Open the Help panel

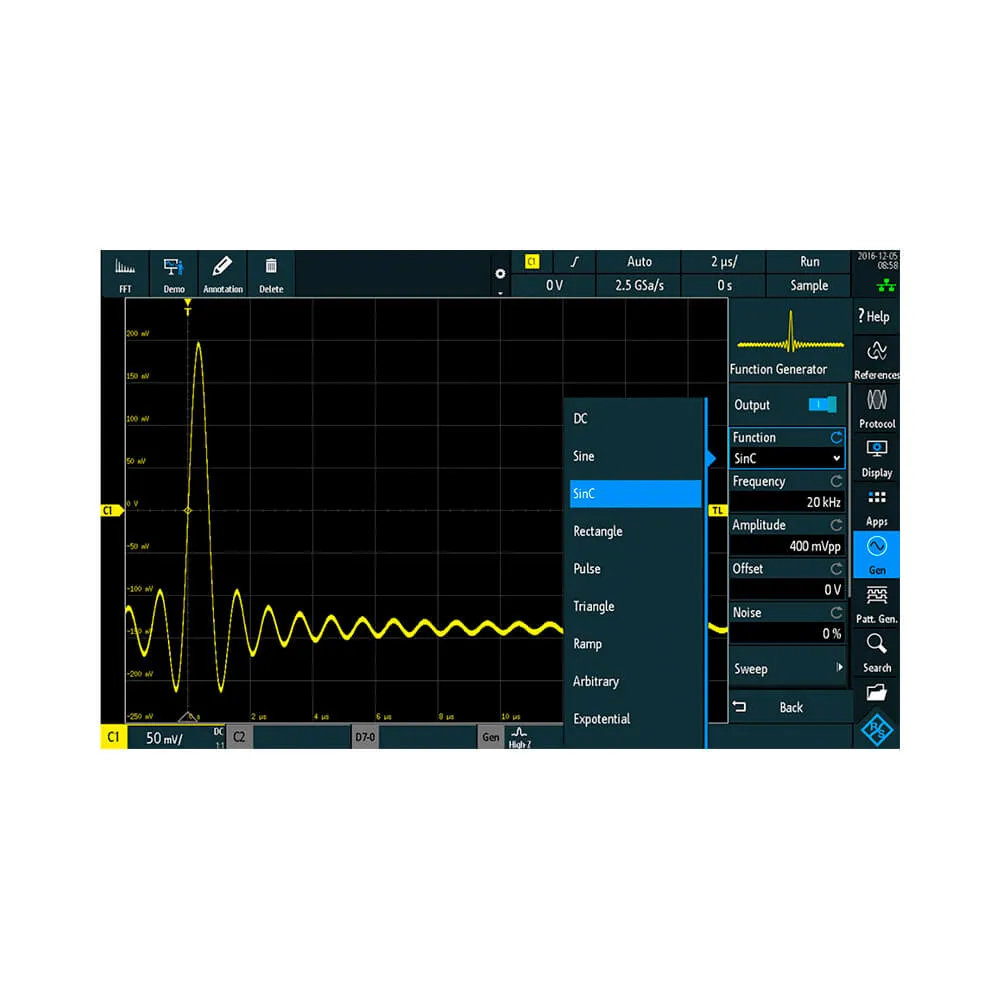[x=875, y=317]
